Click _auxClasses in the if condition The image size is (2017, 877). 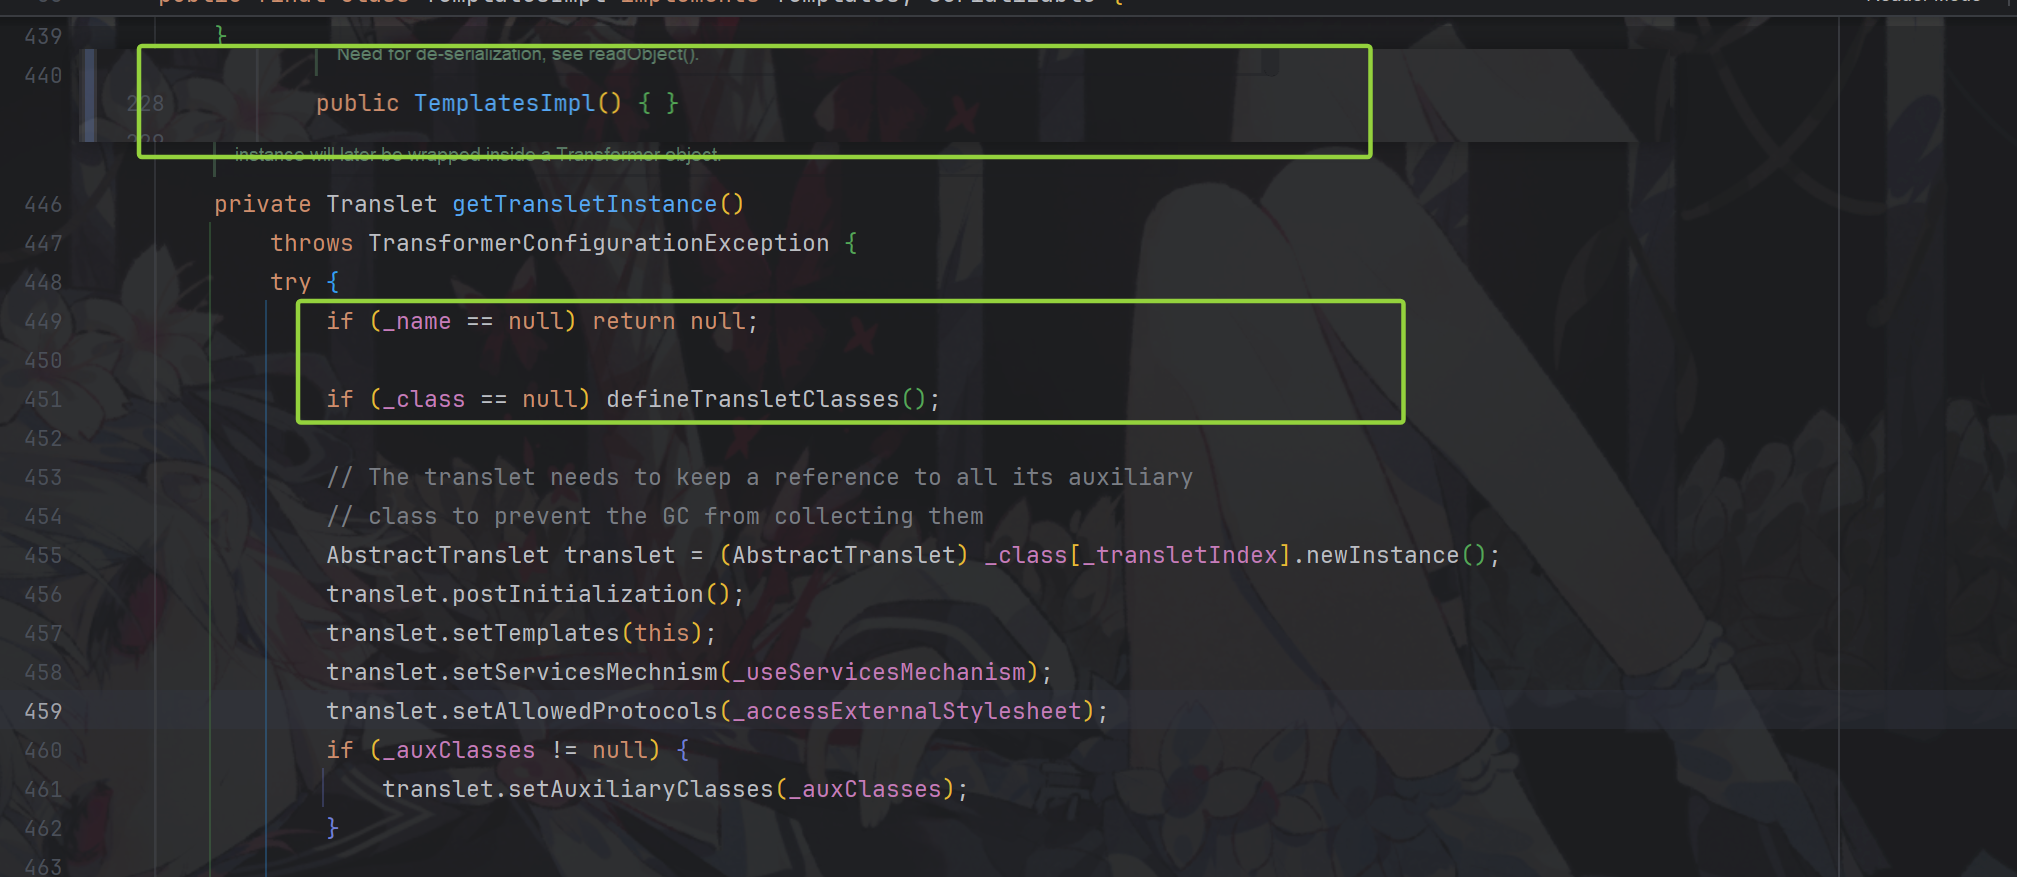459,750
